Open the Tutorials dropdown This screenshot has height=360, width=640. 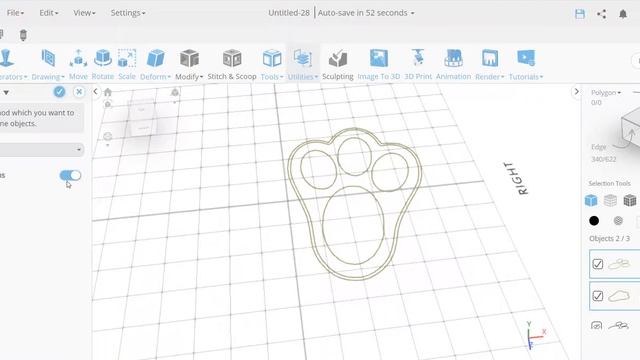(x=526, y=64)
